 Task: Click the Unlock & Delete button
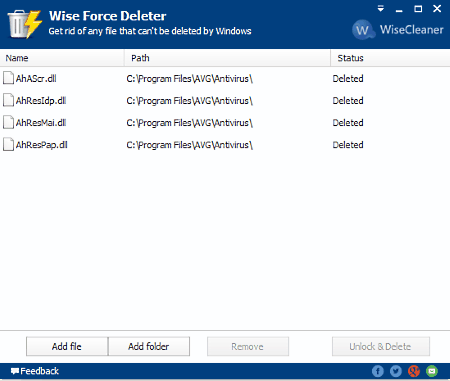[381, 346]
